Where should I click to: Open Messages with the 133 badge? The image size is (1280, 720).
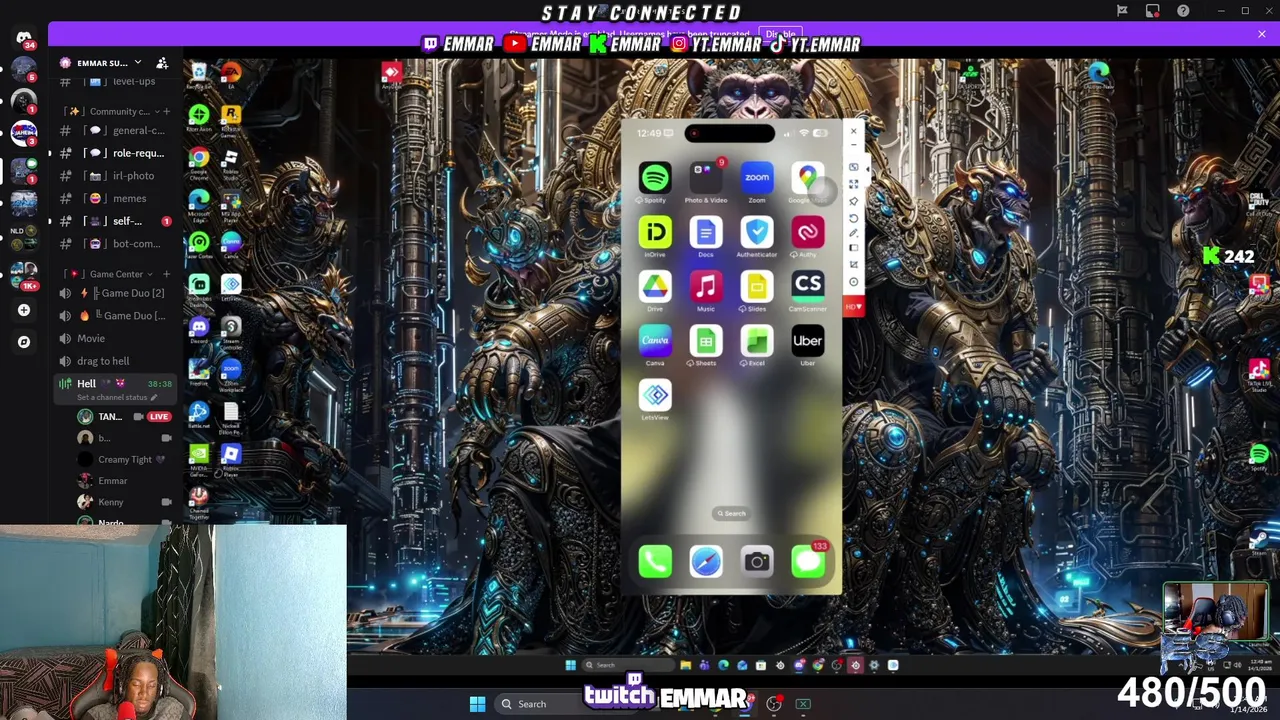[x=808, y=562]
